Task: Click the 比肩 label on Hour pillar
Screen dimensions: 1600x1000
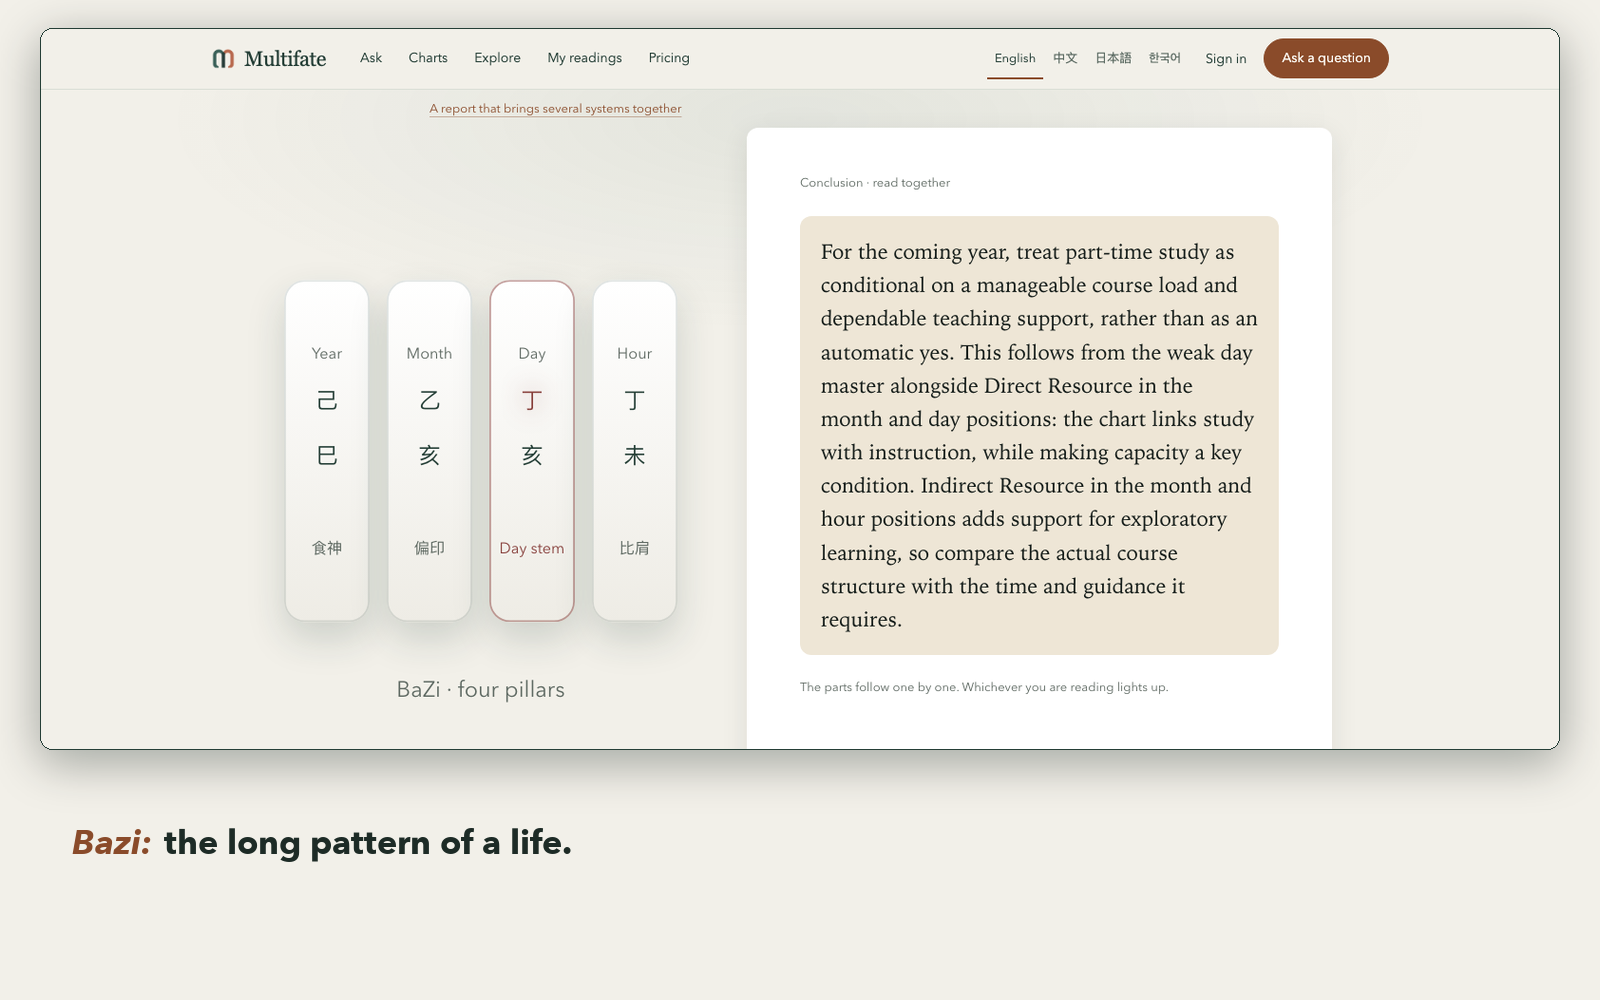Action: [x=635, y=548]
